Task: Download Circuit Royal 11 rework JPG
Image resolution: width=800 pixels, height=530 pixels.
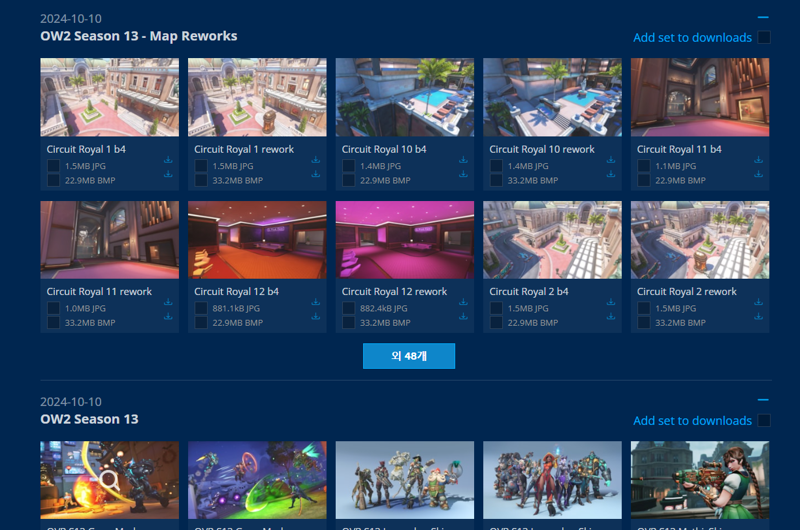Action: point(168,302)
